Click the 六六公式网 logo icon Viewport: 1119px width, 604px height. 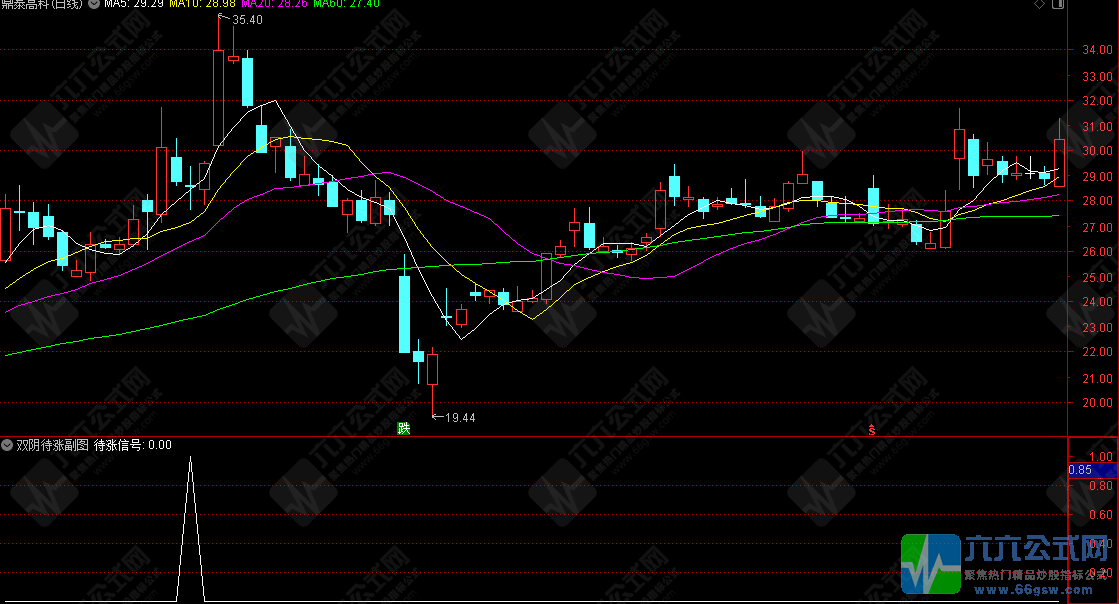point(929,564)
